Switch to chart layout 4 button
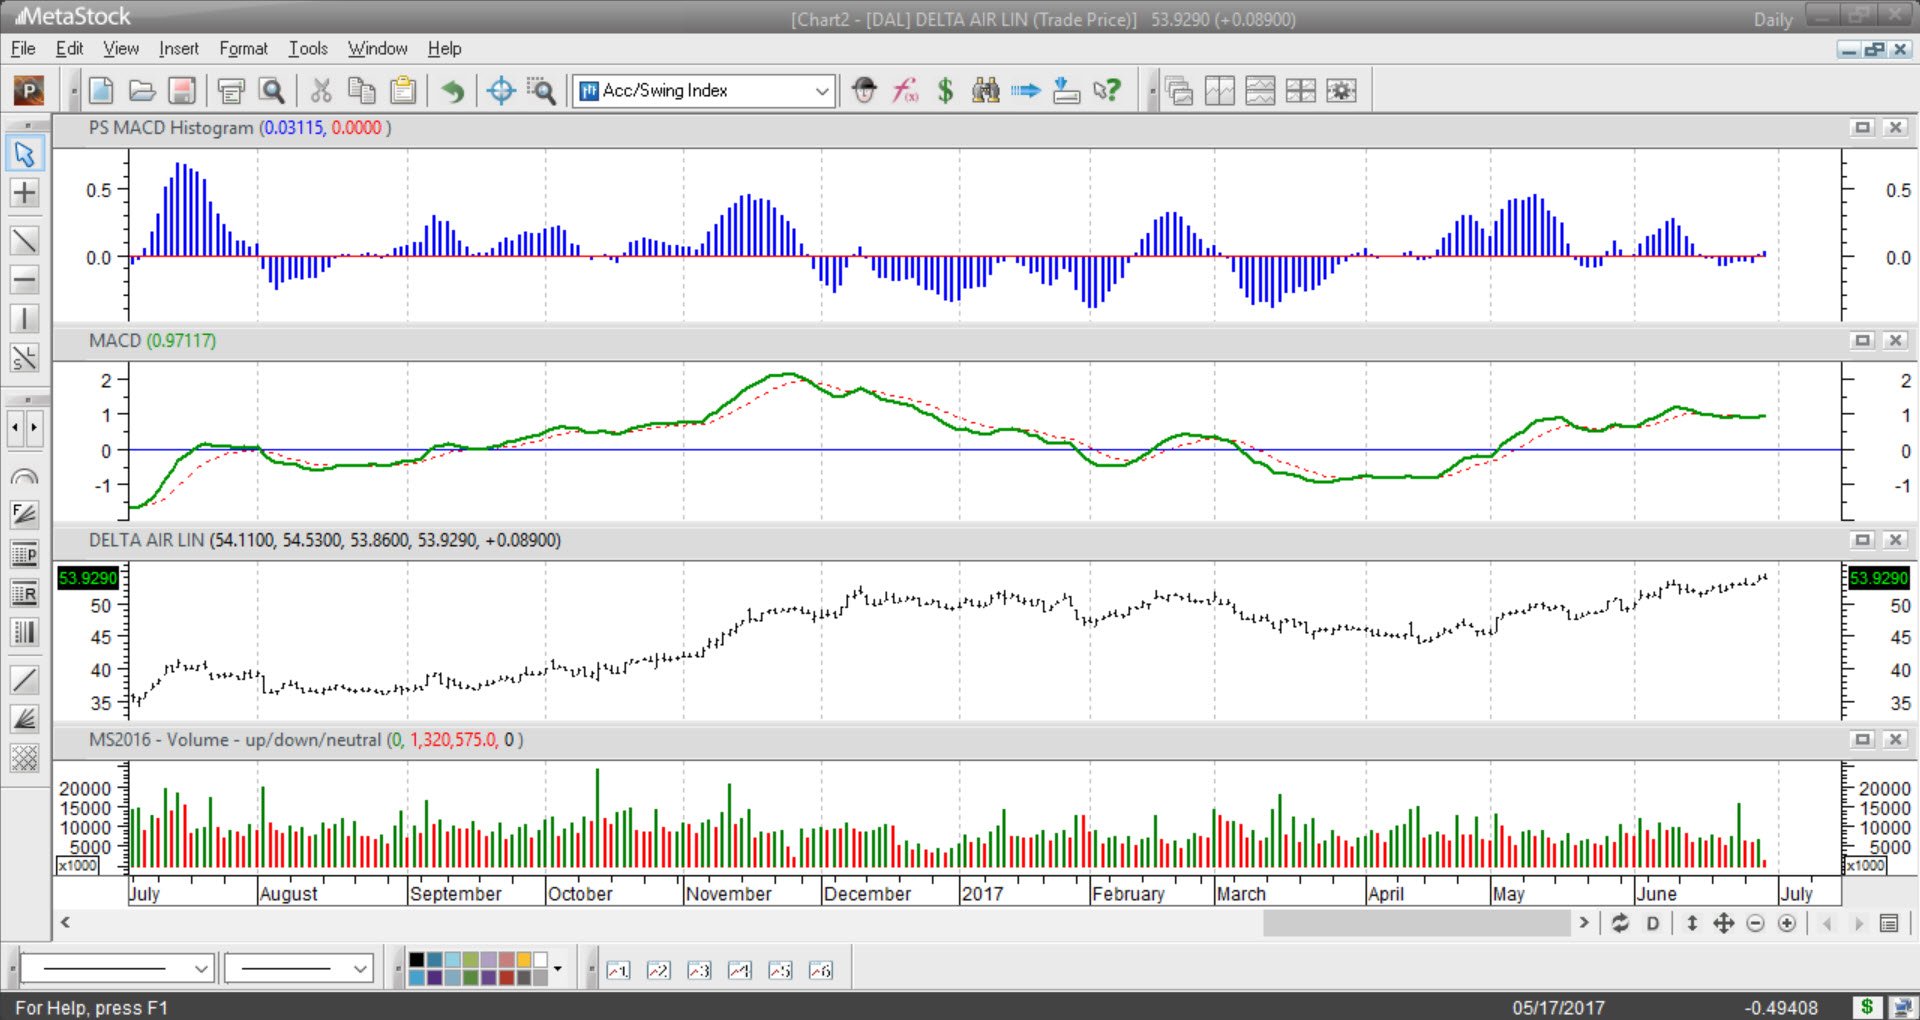Image resolution: width=1920 pixels, height=1020 pixels. (739, 969)
